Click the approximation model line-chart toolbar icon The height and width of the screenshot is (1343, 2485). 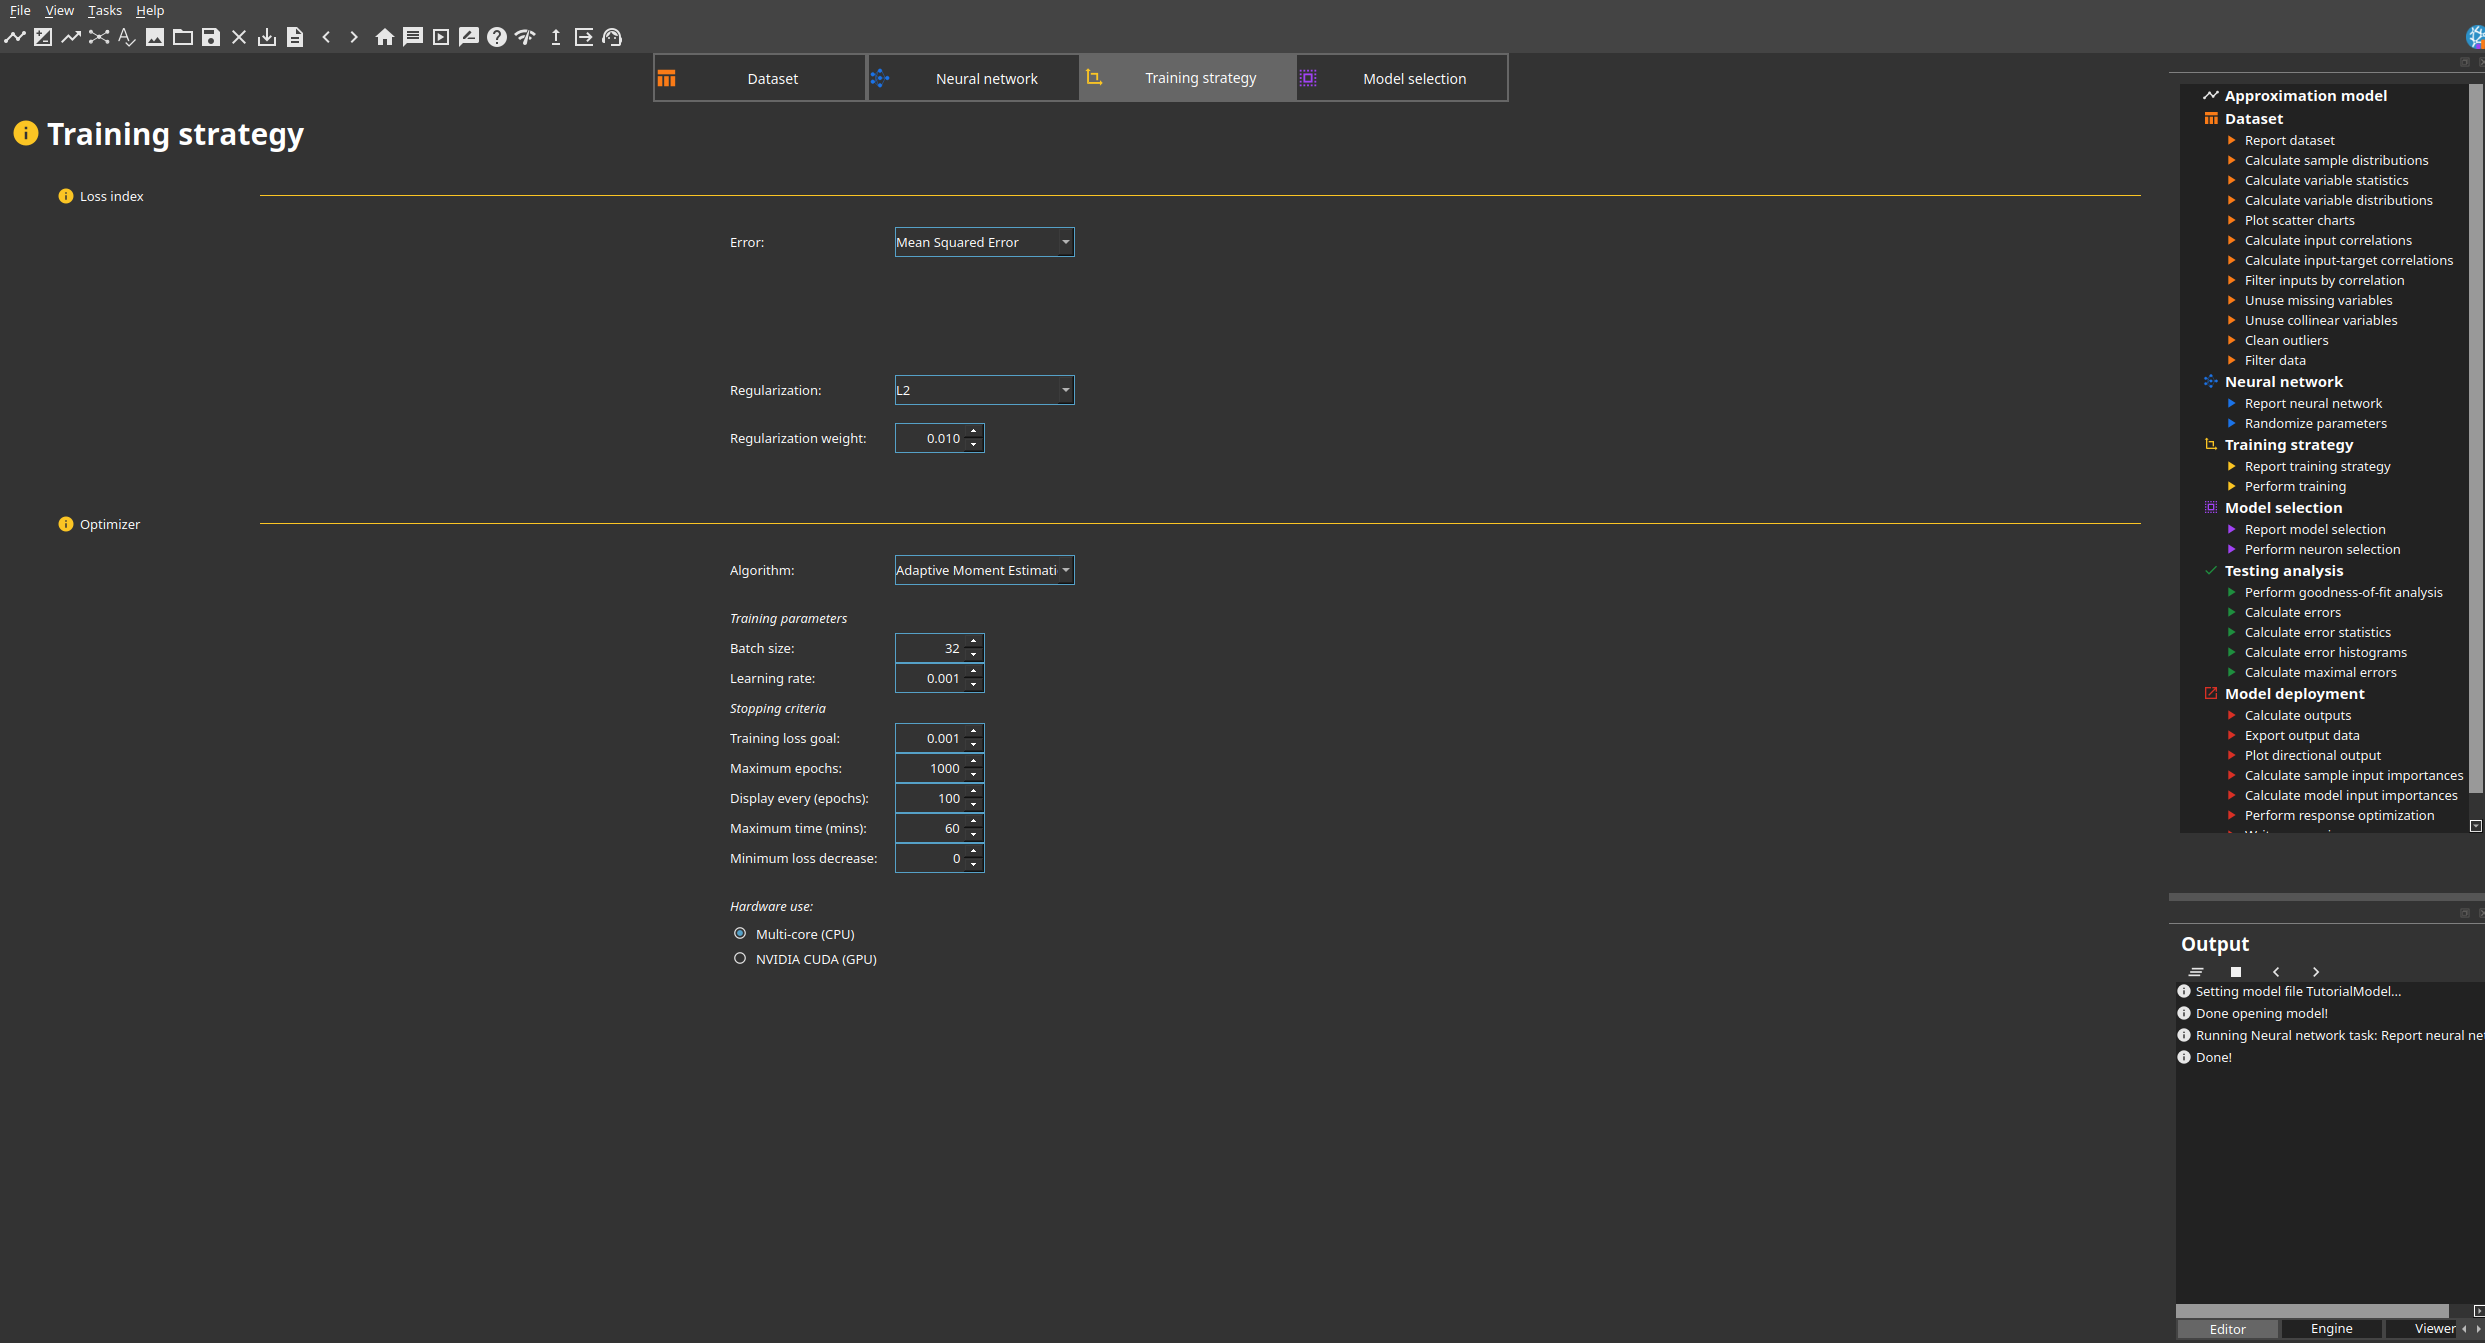[15, 37]
